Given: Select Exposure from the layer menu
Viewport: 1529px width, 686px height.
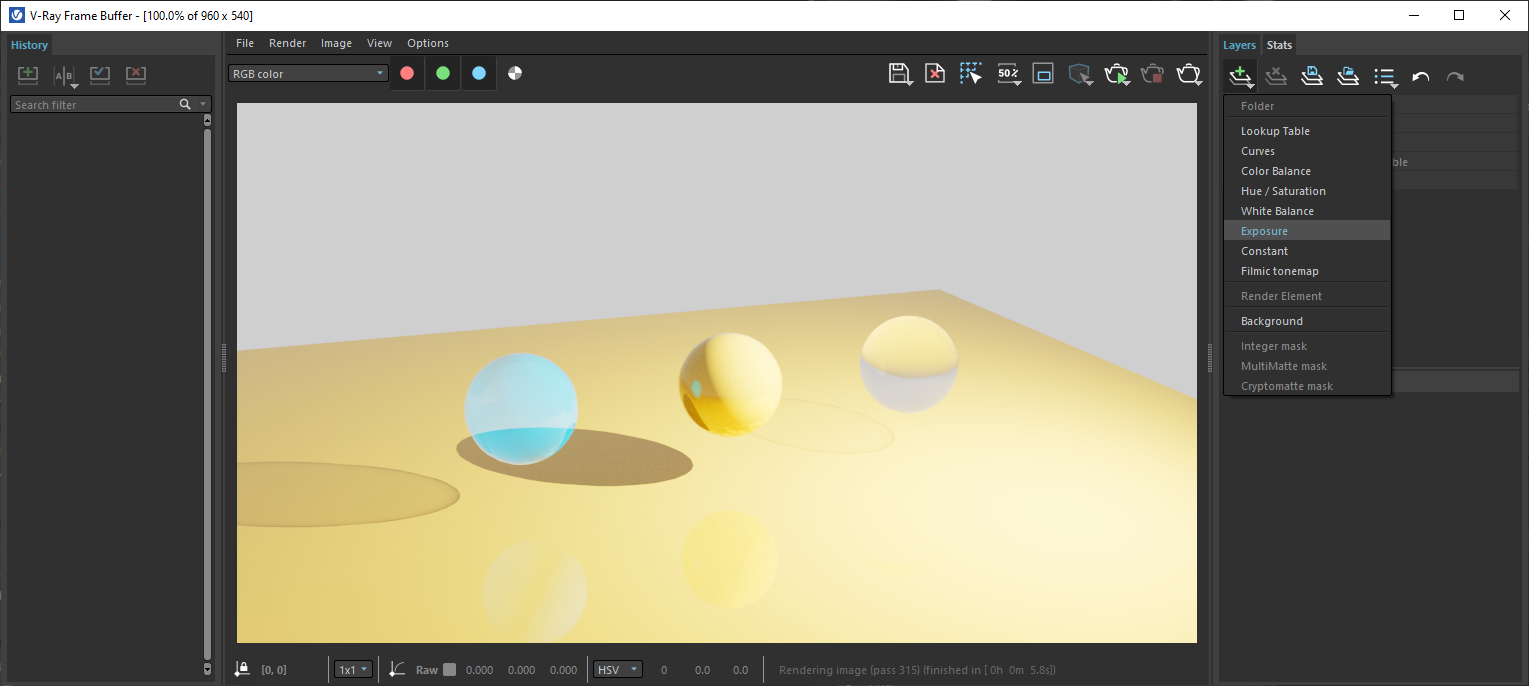Looking at the screenshot, I should pyautogui.click(x=1264, y=231).
